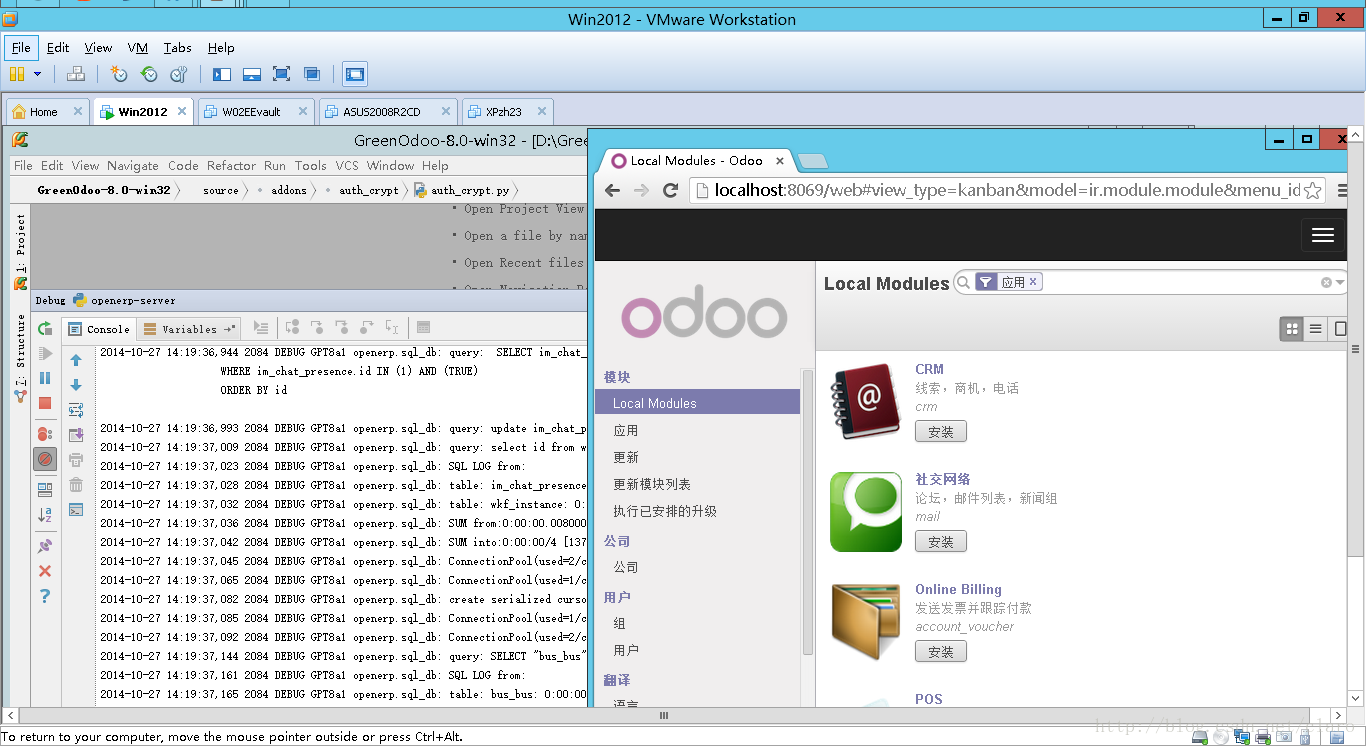Select the addons breadcrumb in PyCharm
1366x746 pixels.
tap(288, 190)
